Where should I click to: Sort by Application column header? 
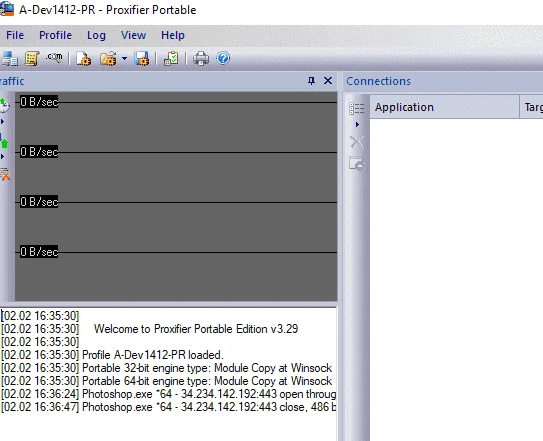tap(445, 107)
